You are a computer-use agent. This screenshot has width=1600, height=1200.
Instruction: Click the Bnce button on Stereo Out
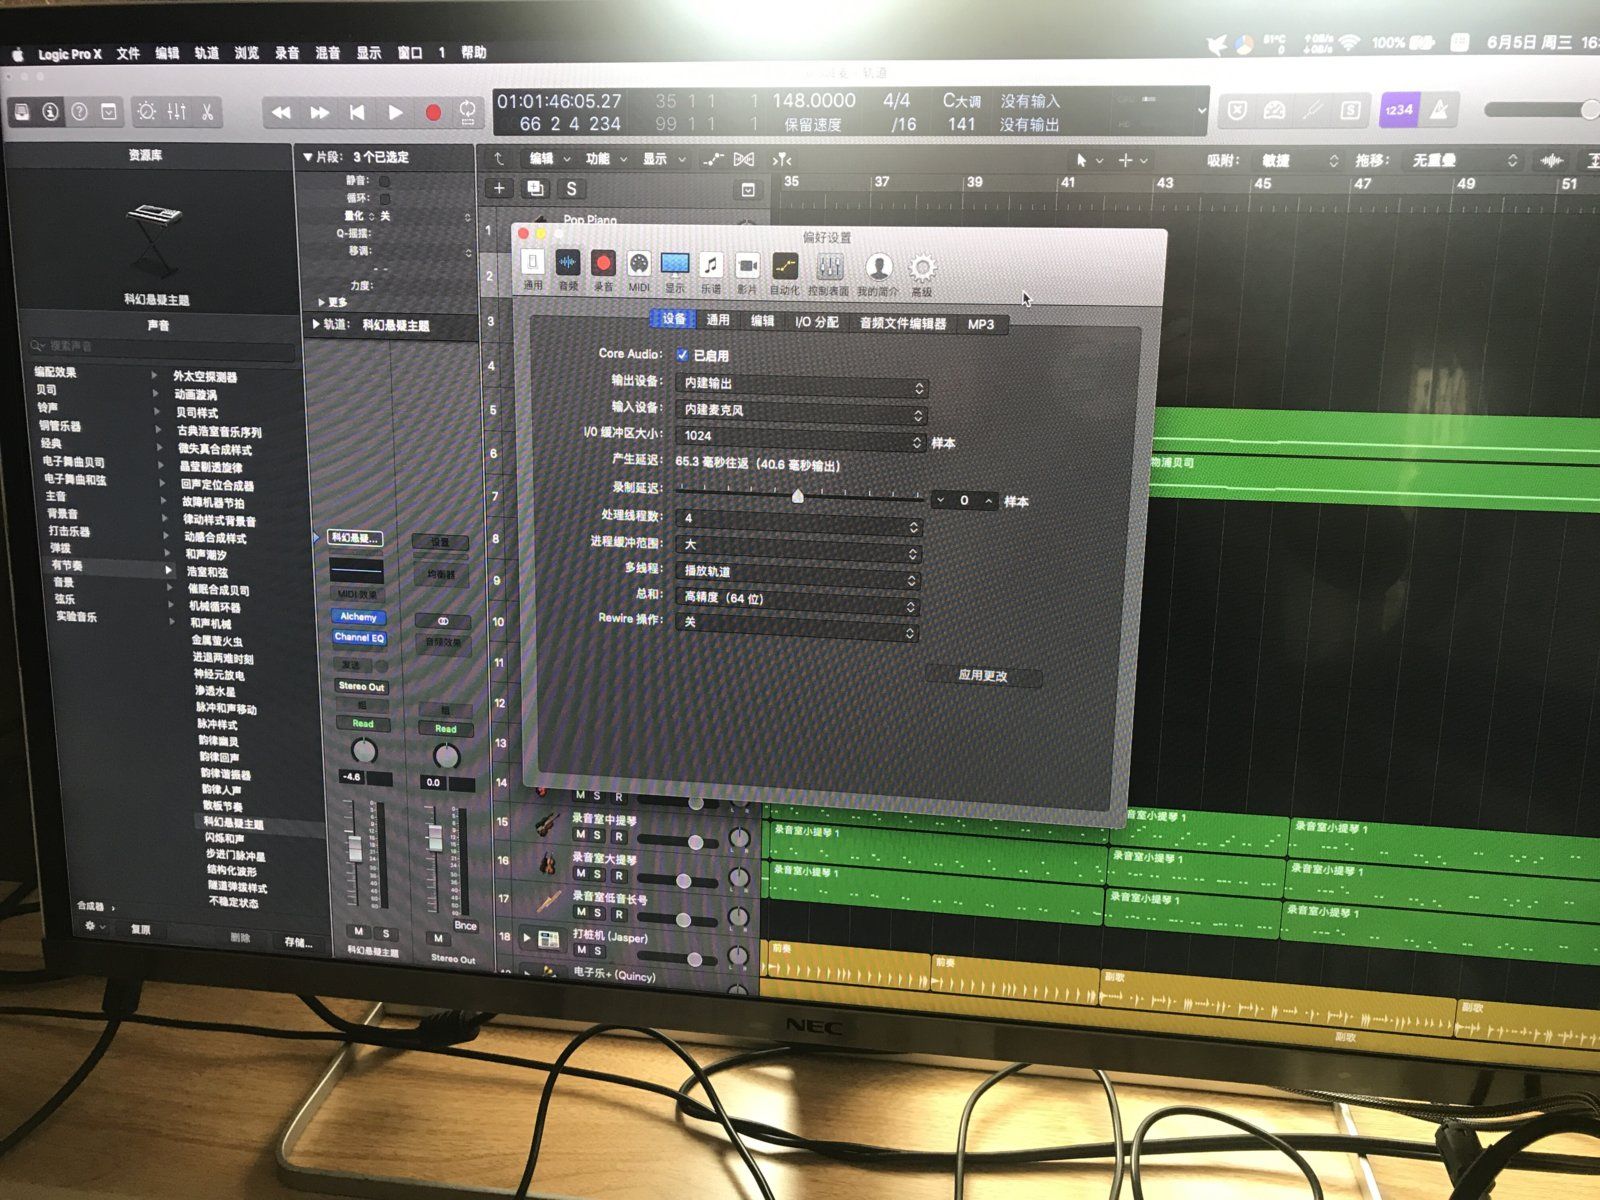[x=465, y=926]
